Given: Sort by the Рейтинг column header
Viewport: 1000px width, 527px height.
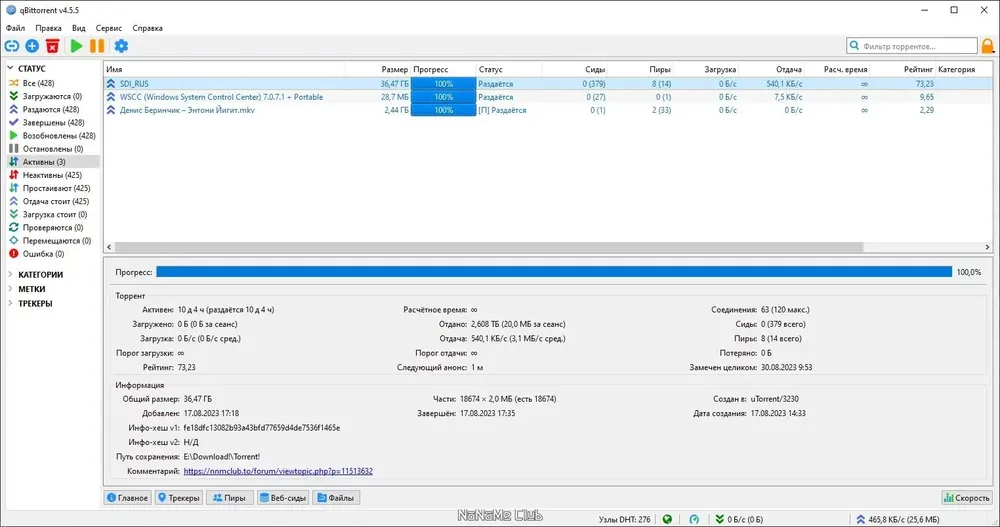Looking at the screenshot, I should [903, 69].
